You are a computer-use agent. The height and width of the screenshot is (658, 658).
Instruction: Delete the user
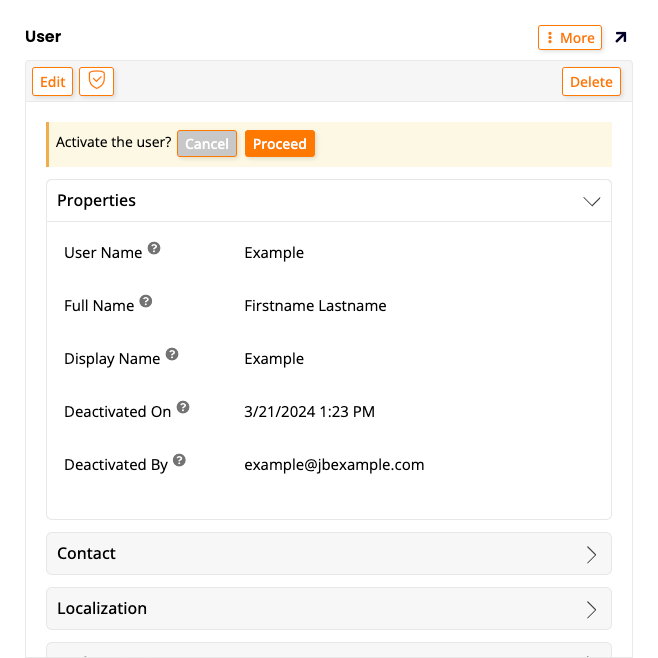pos(591,82)
